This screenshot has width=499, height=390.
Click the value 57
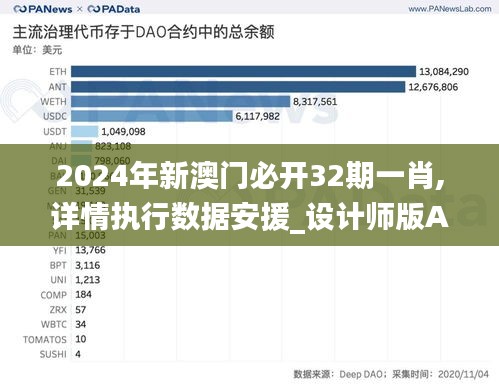click(81, 310)
